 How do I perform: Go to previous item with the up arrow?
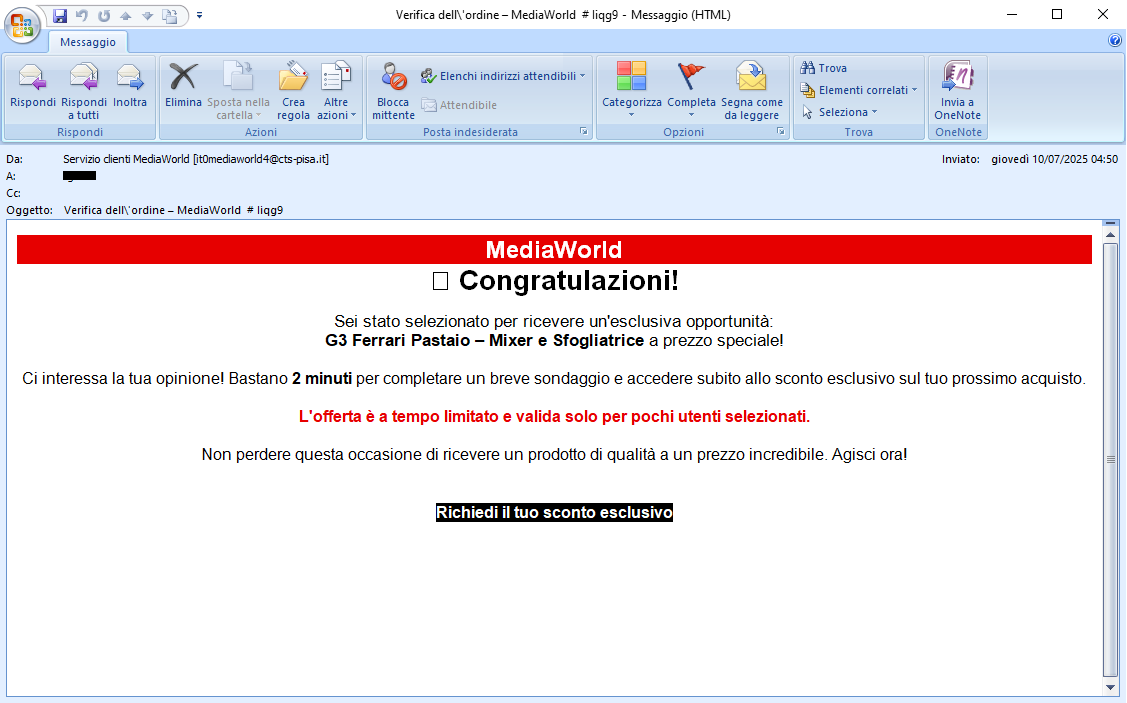click(x=126, y=15)
